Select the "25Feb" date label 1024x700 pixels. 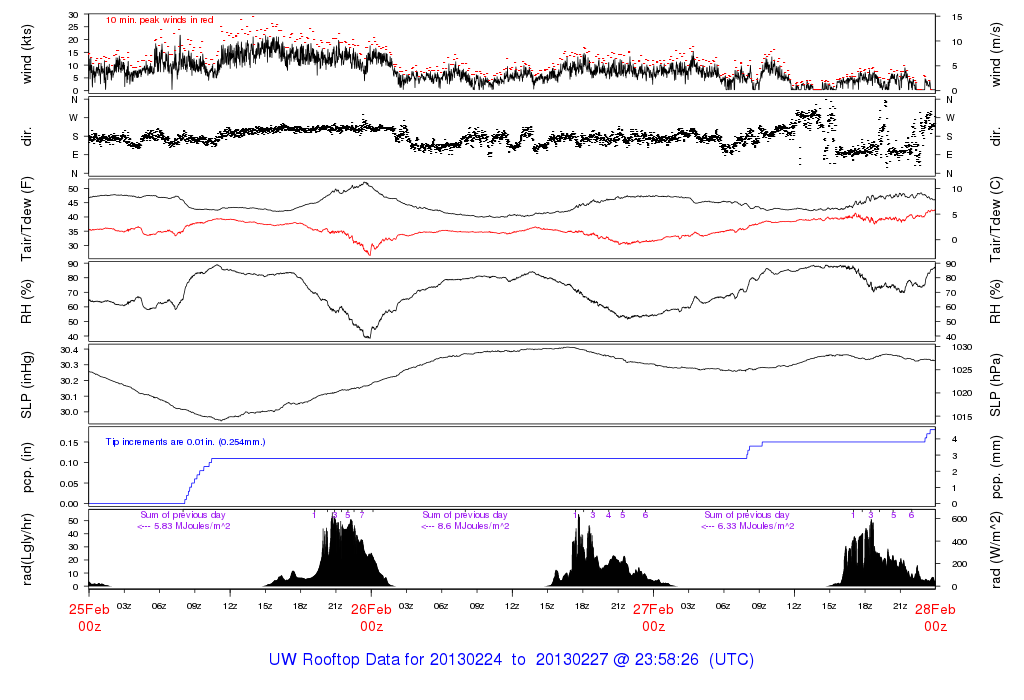click(x=89, y=609)
